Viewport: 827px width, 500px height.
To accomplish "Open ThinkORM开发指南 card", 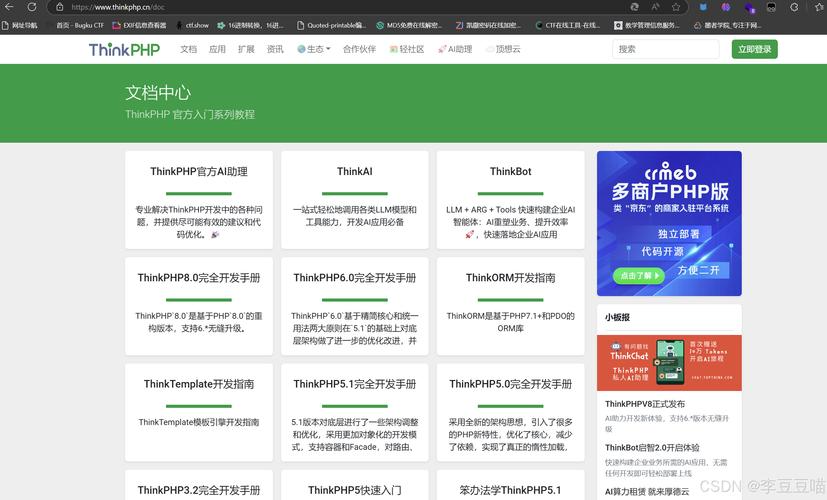I will point(511,306).
